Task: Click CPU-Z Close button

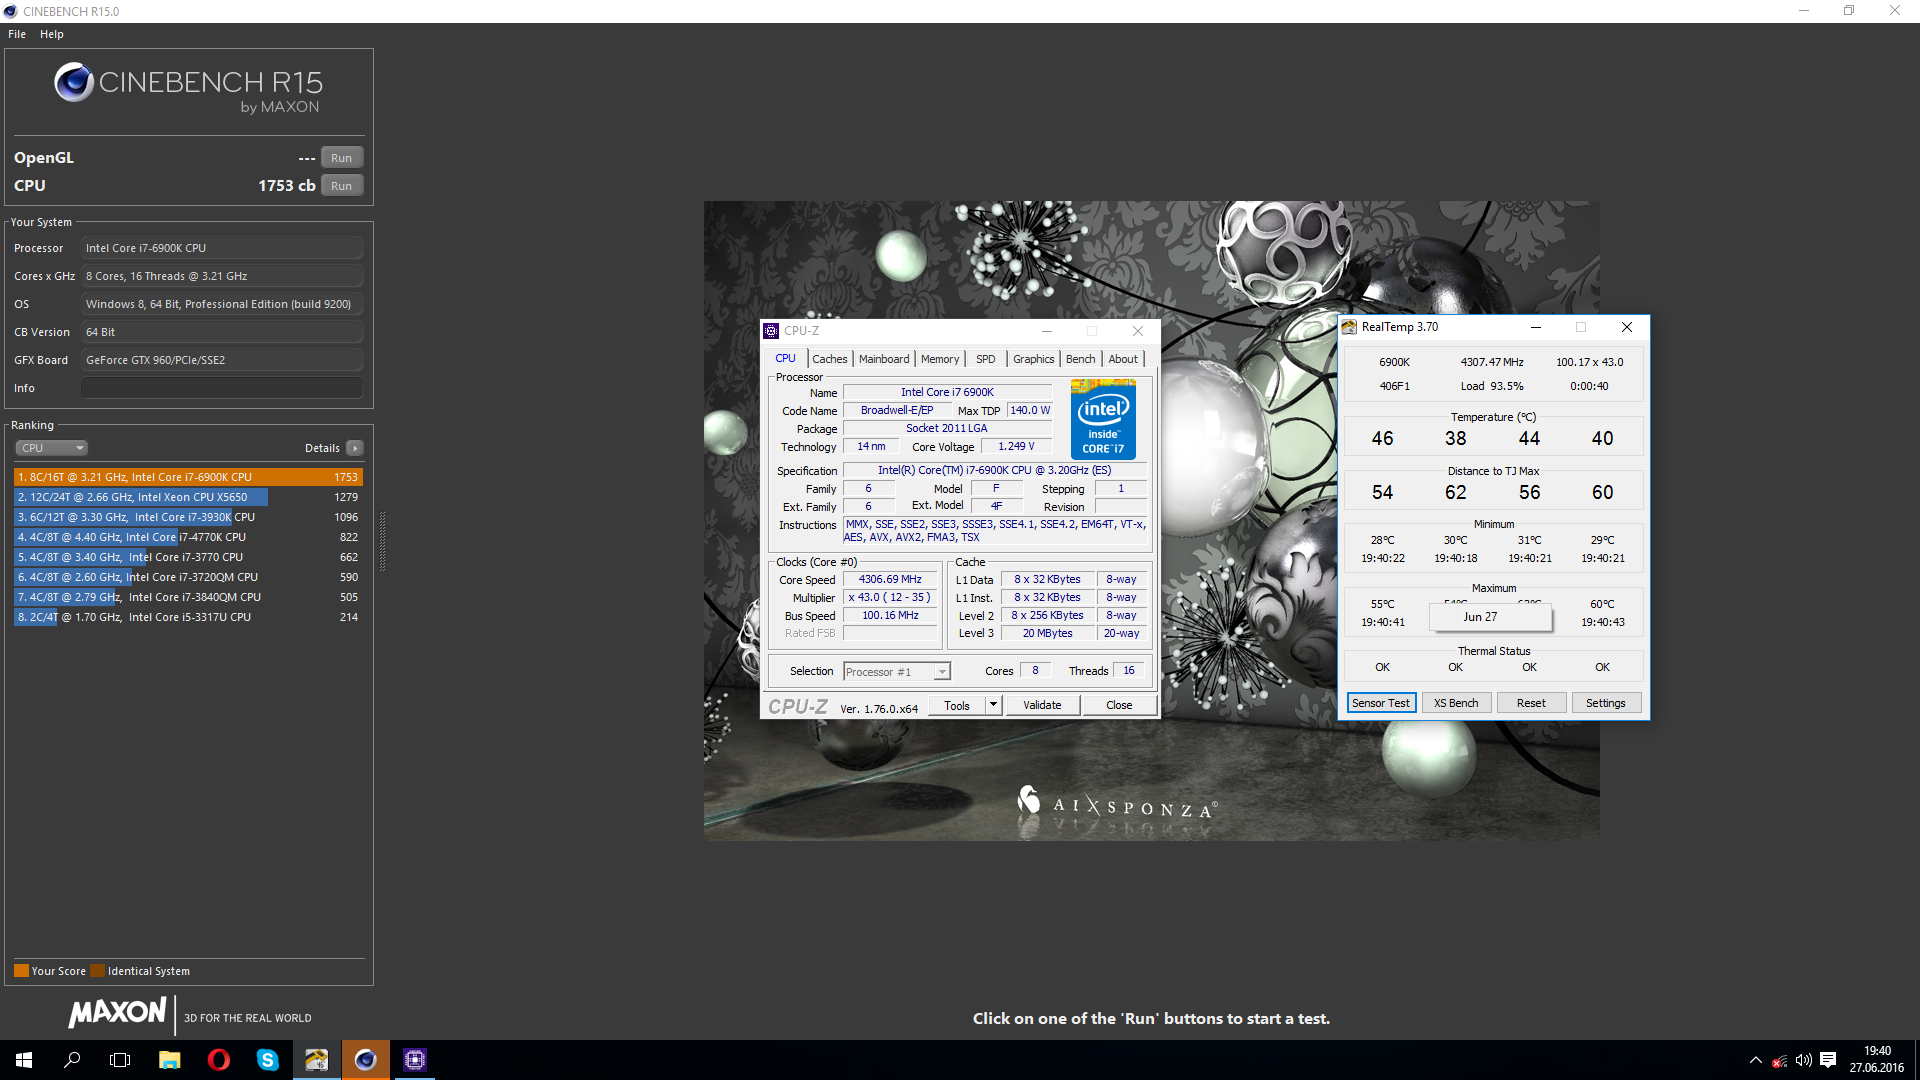Action: [x=1119, y=705]
